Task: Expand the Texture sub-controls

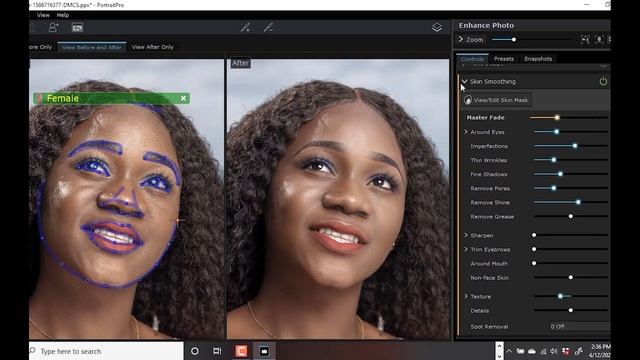Action: tap(466, 296)
